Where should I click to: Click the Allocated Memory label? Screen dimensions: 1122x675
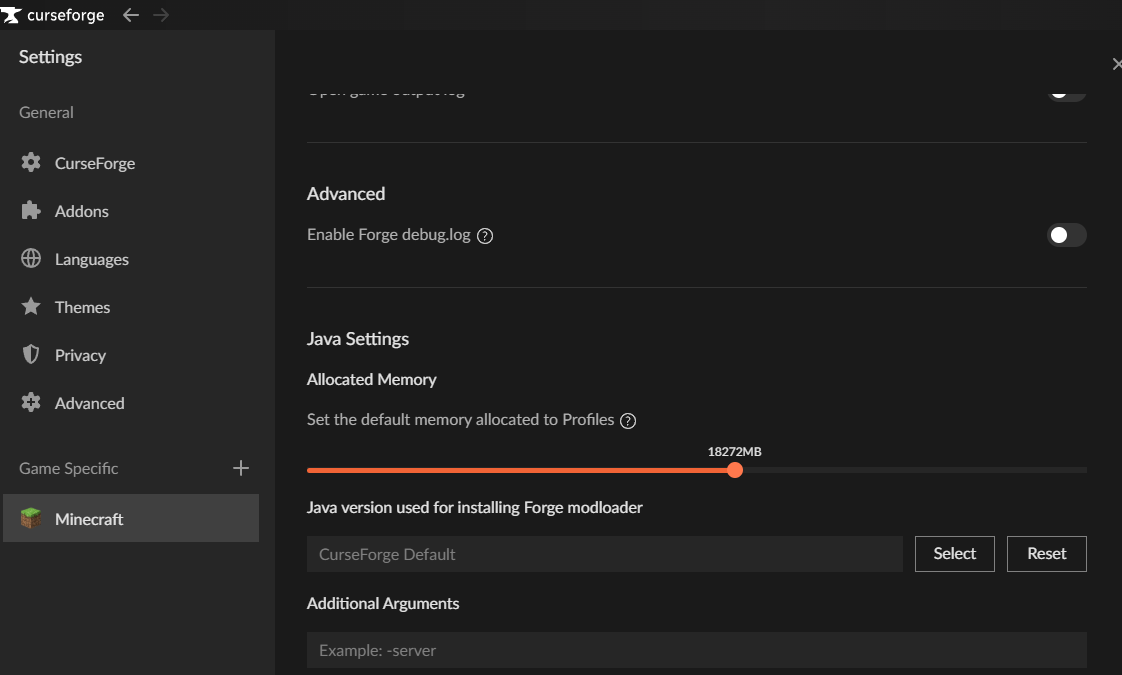(371, 379)
